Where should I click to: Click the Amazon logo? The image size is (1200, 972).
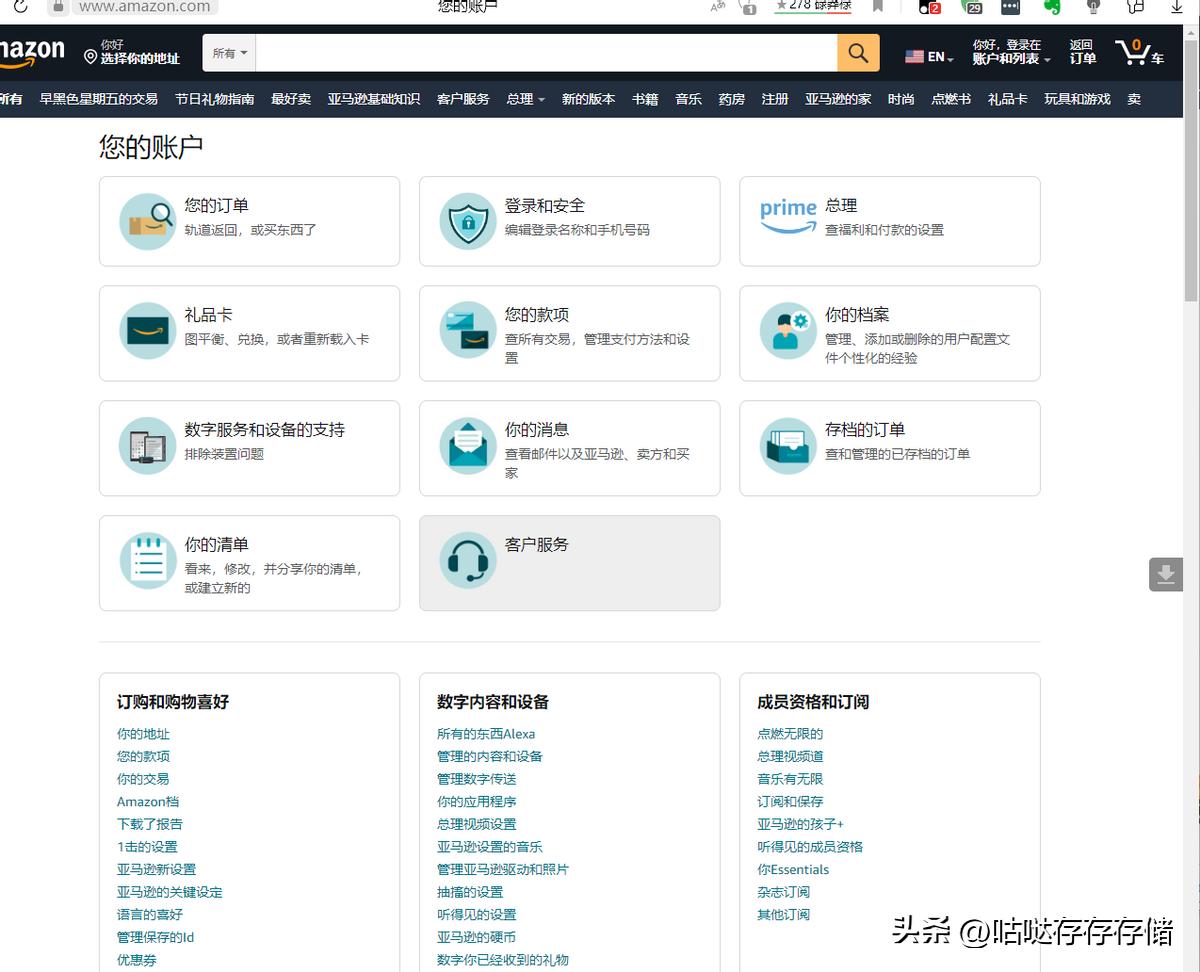click(33, 50)
